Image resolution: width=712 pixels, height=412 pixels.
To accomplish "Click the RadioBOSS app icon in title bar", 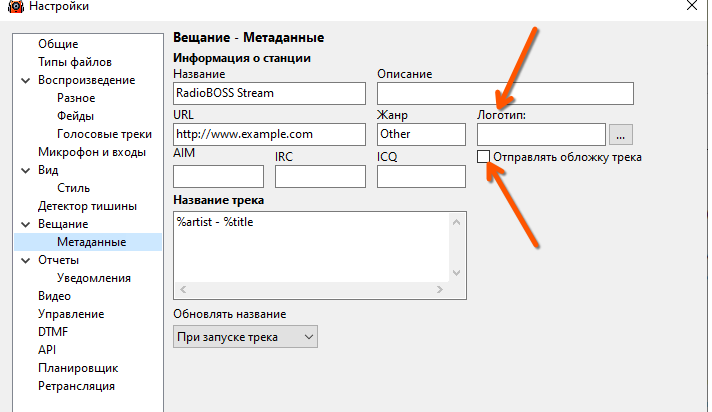I will click(11, 7).
